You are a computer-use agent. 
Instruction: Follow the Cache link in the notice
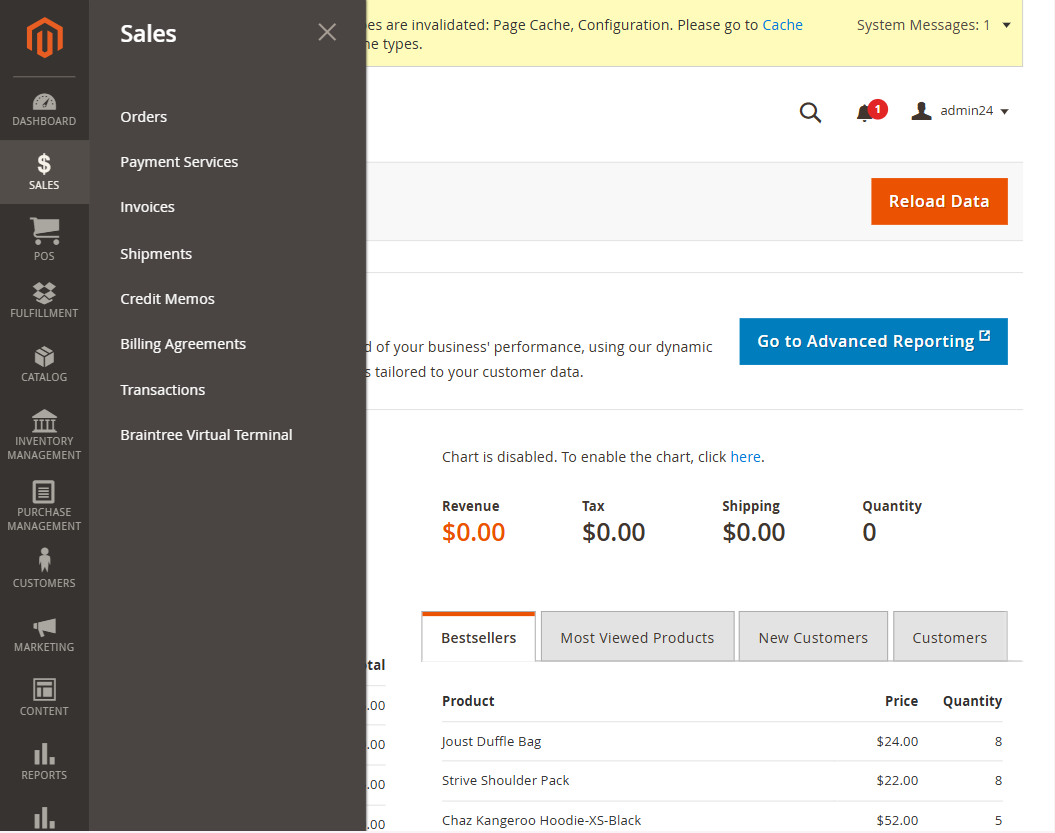(782, 26)
